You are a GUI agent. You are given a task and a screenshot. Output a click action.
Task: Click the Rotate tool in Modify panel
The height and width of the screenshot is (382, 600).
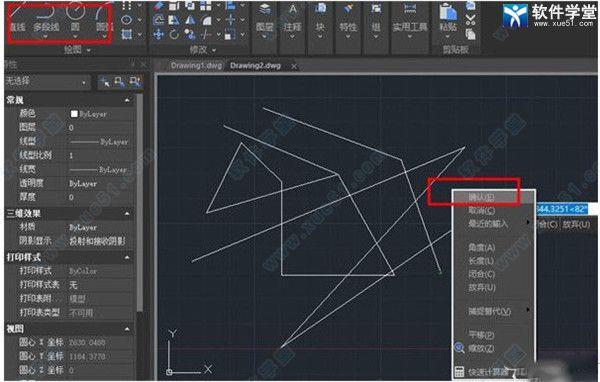point(174,35)
